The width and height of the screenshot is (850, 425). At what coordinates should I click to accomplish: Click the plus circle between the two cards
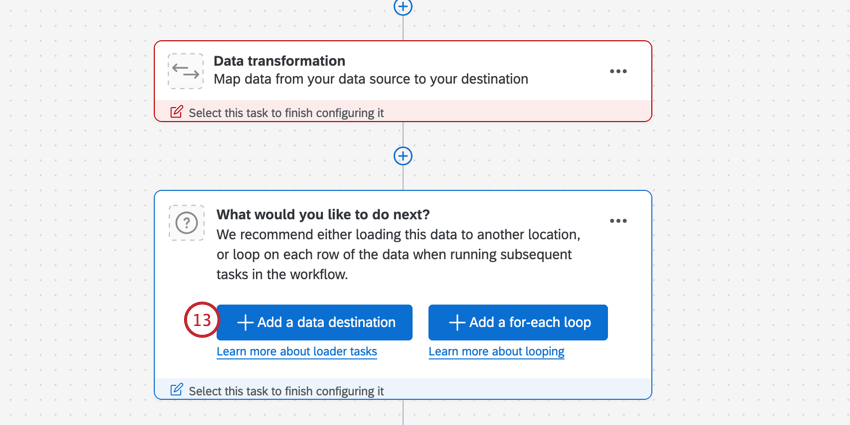pos(403,156)
